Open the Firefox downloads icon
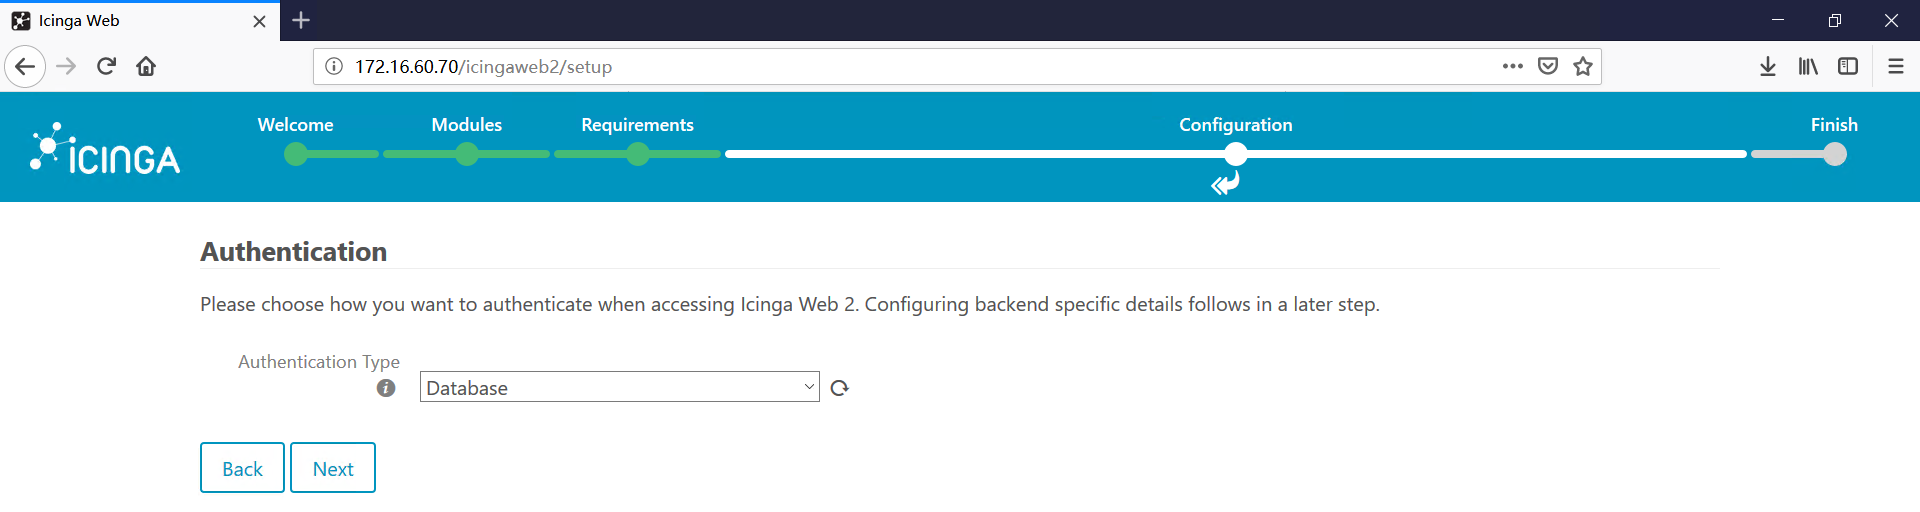The image size is (1920, 512). tap(1768, 66)
